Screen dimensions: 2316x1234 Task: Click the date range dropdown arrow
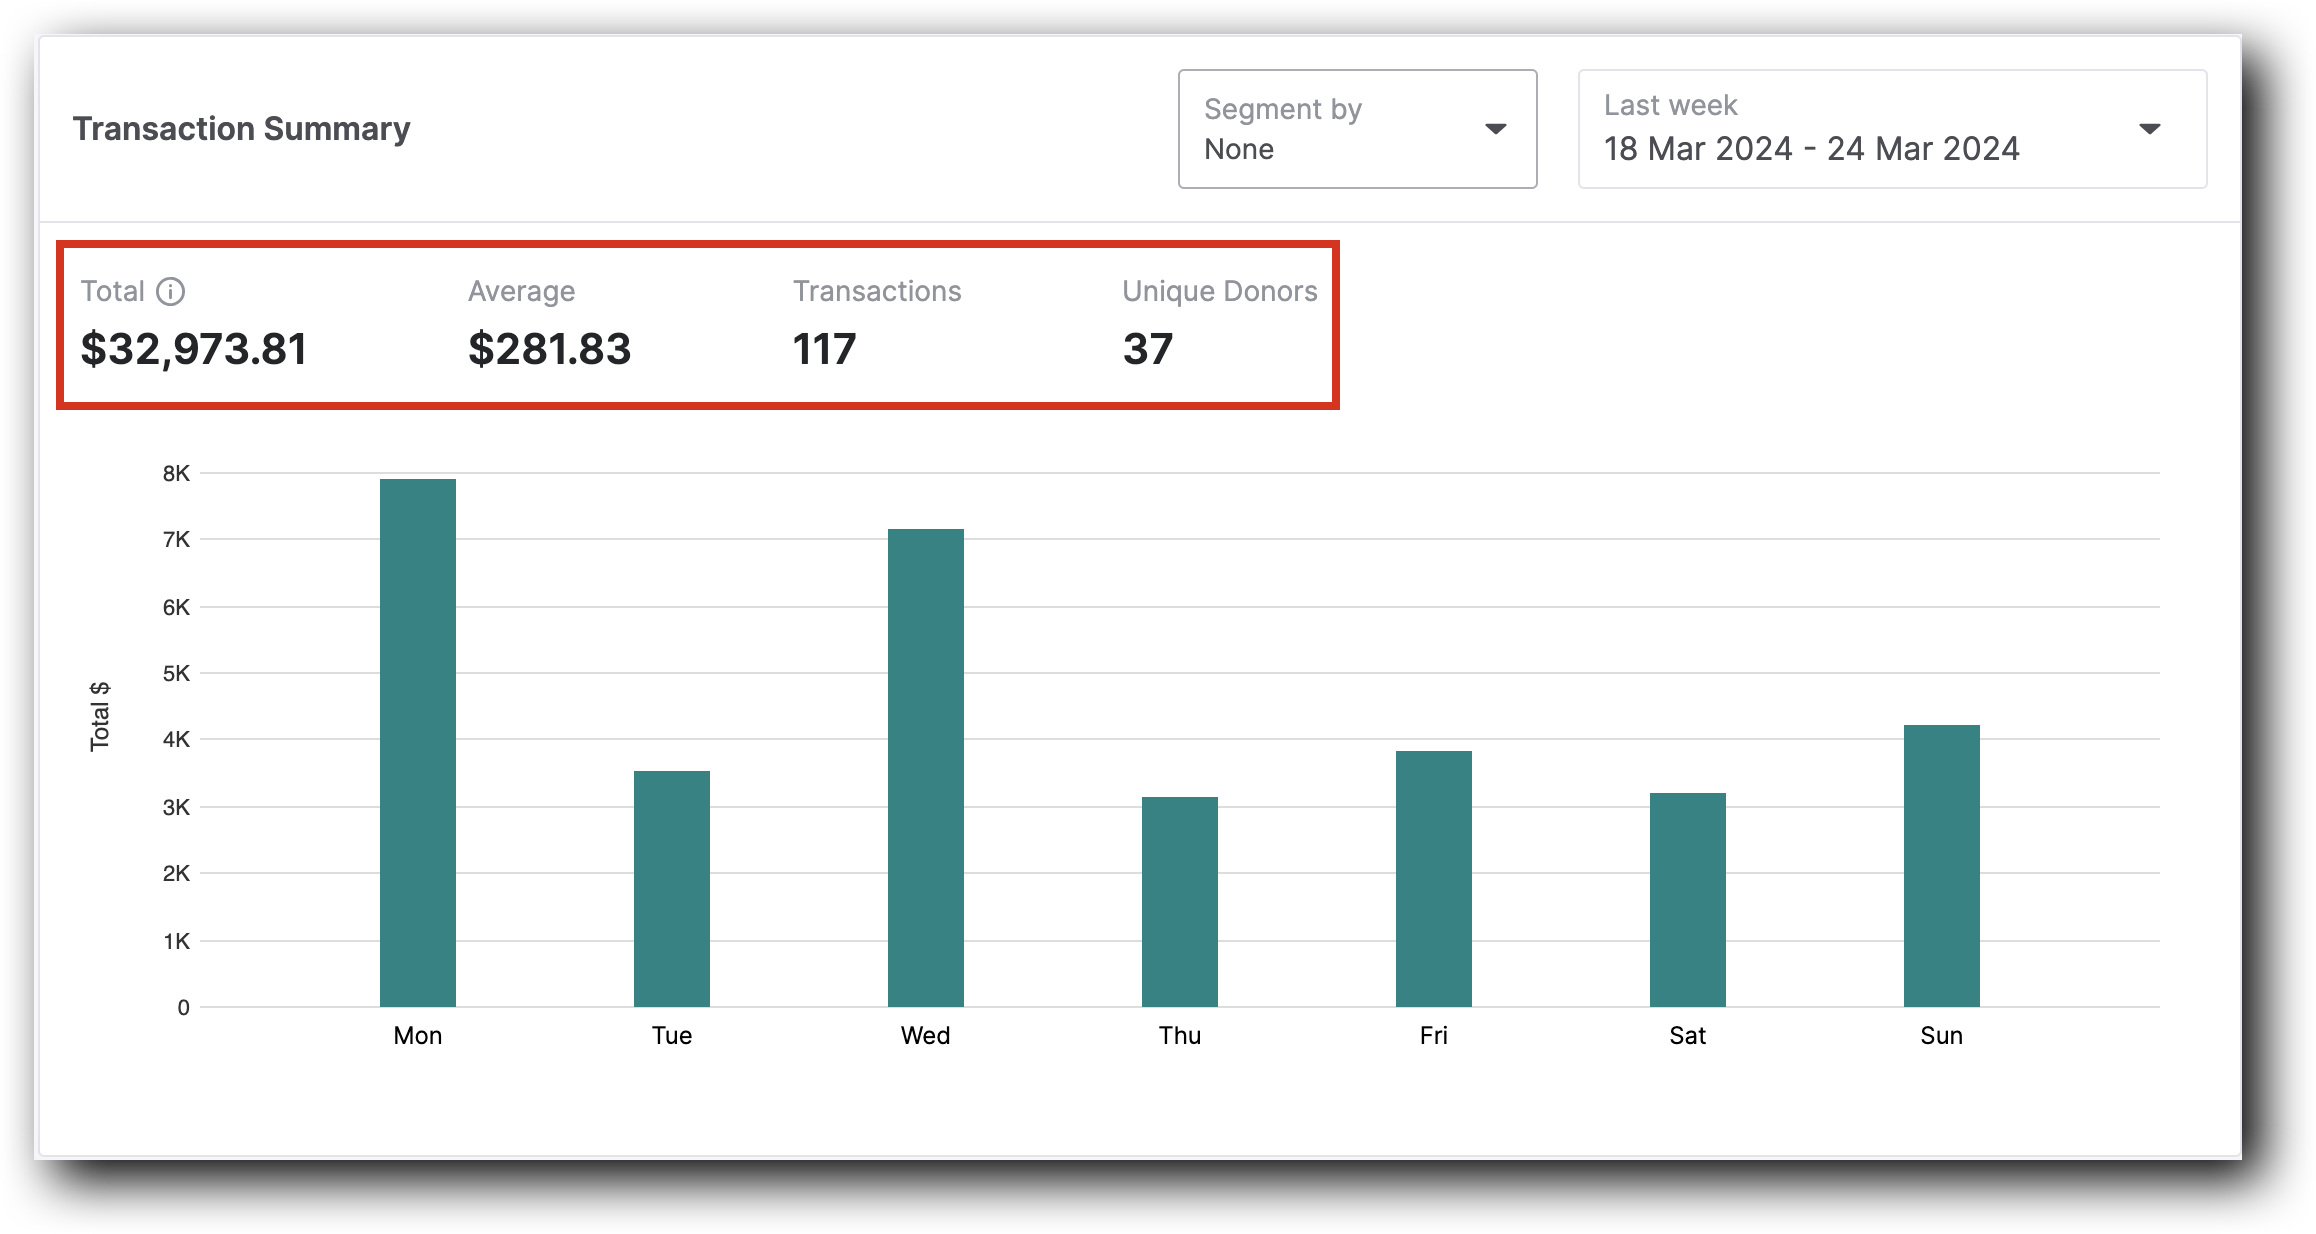tap(2149, 129)
